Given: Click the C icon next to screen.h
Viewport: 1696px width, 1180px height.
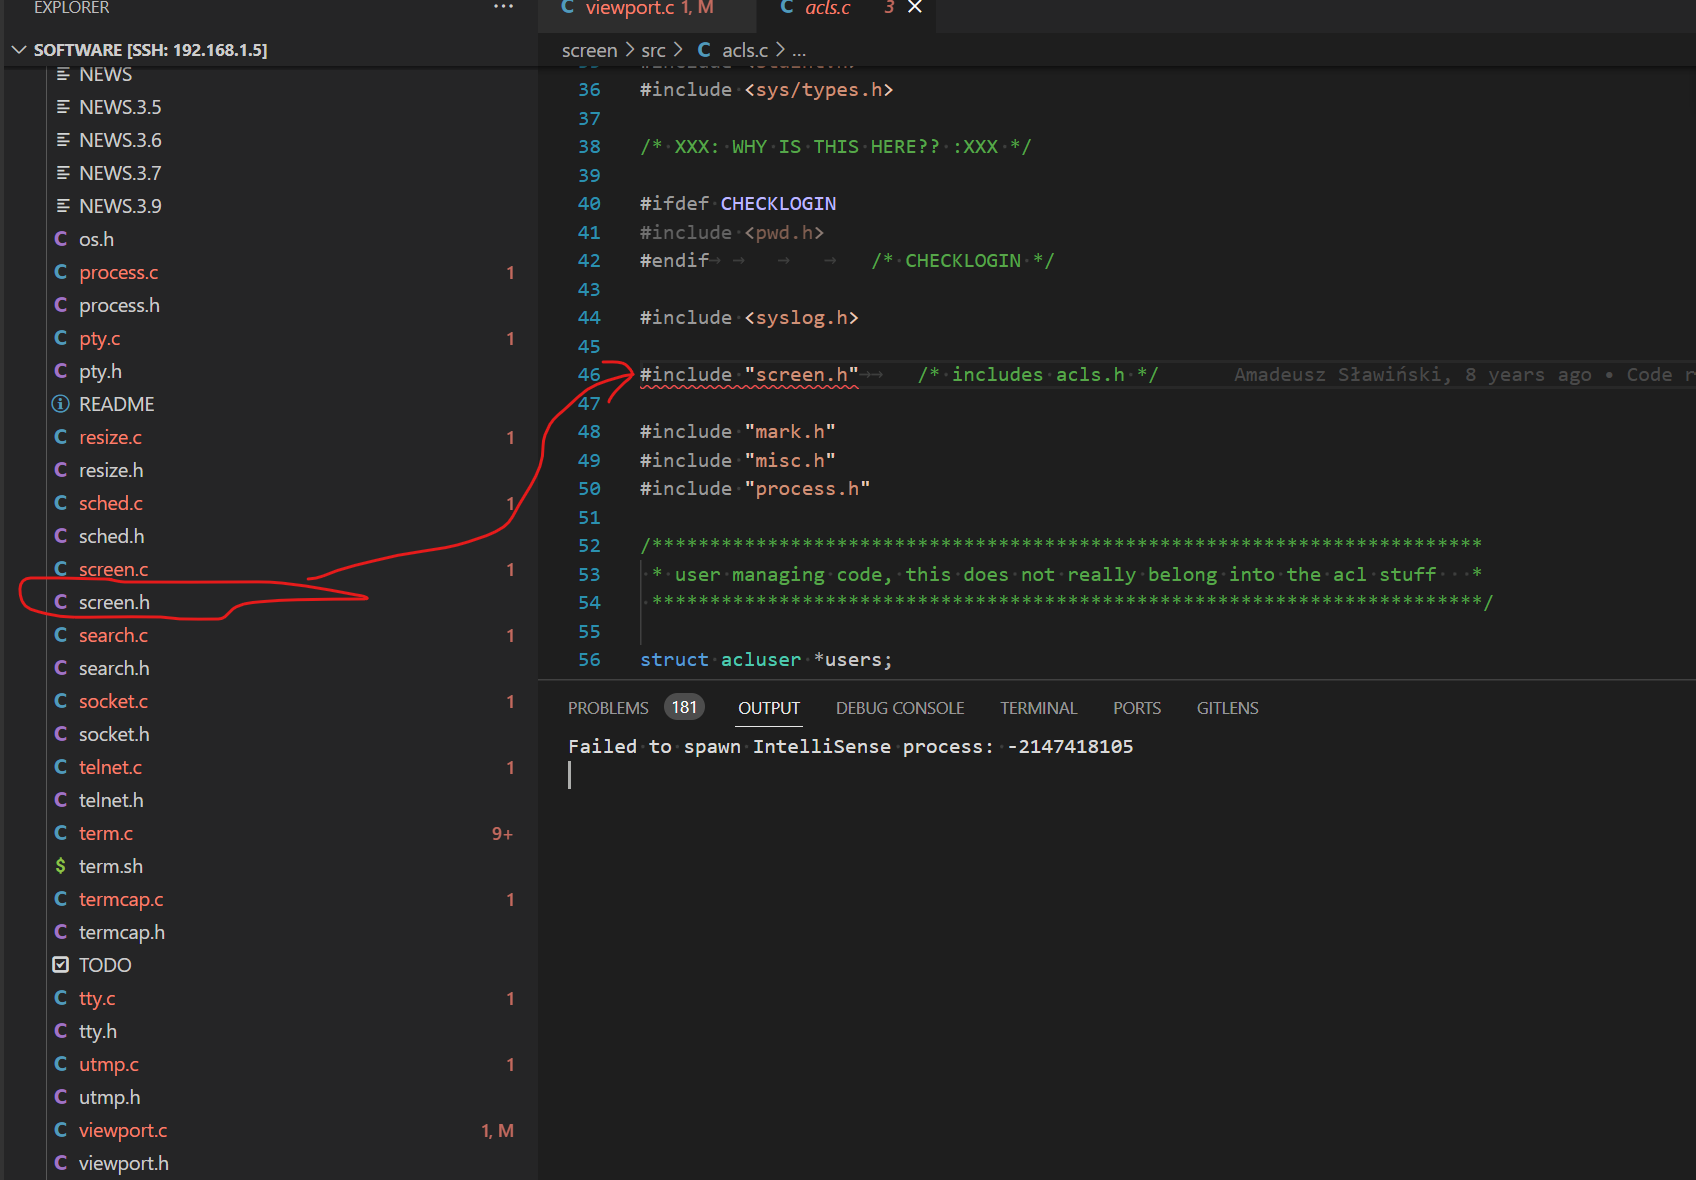Looking at the screenshot, I should point(60,602).
